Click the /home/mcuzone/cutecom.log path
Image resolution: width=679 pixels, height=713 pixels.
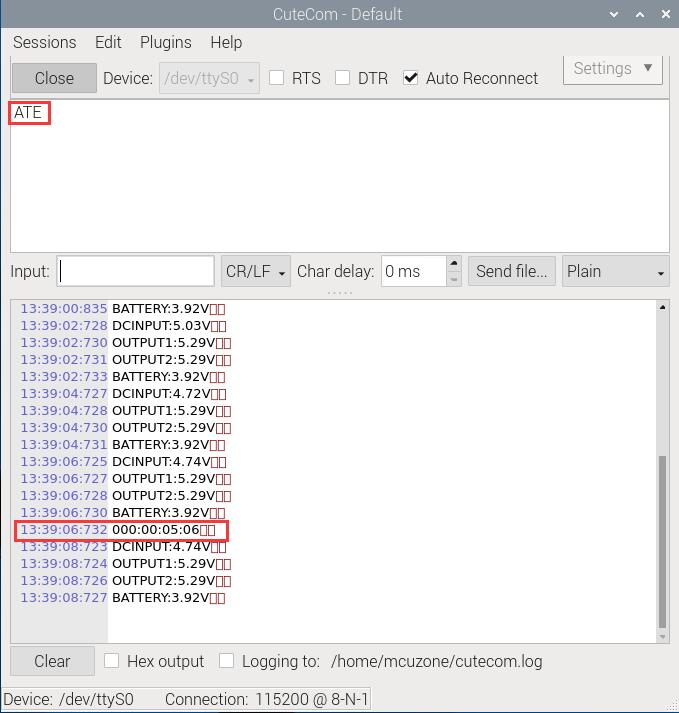[x=437, y=661]
